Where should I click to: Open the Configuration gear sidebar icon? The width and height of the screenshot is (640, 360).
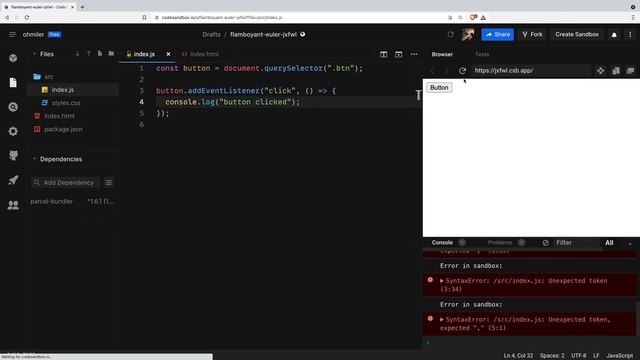click(x=13, y=131)
